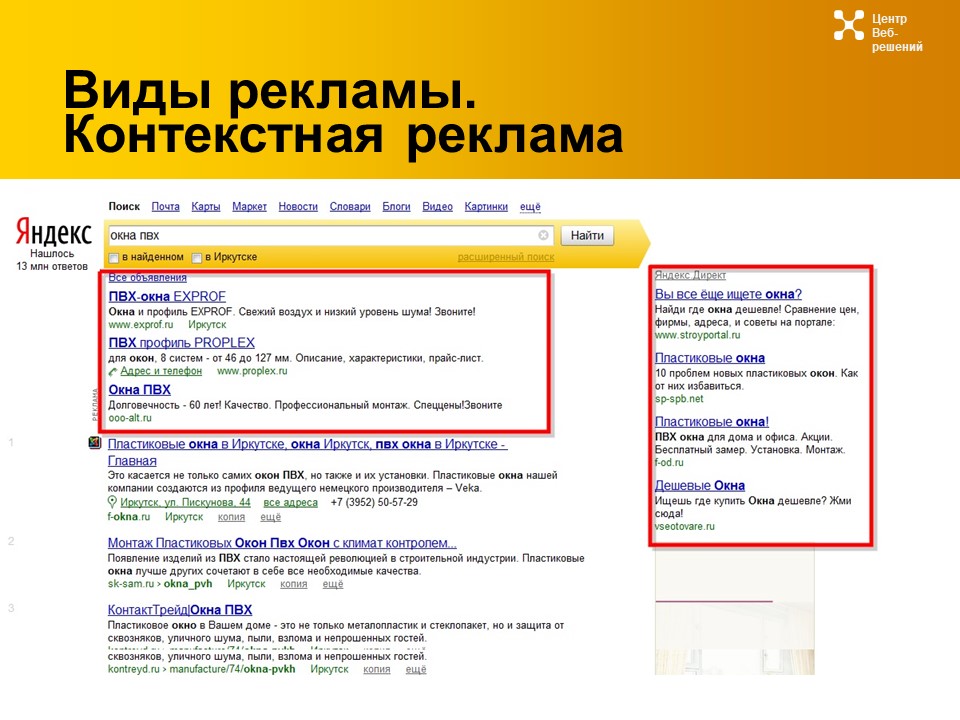Viewport: 960px width, 720px height.
Task: Enable the в найденном checkbox
Action: point(114,256)
